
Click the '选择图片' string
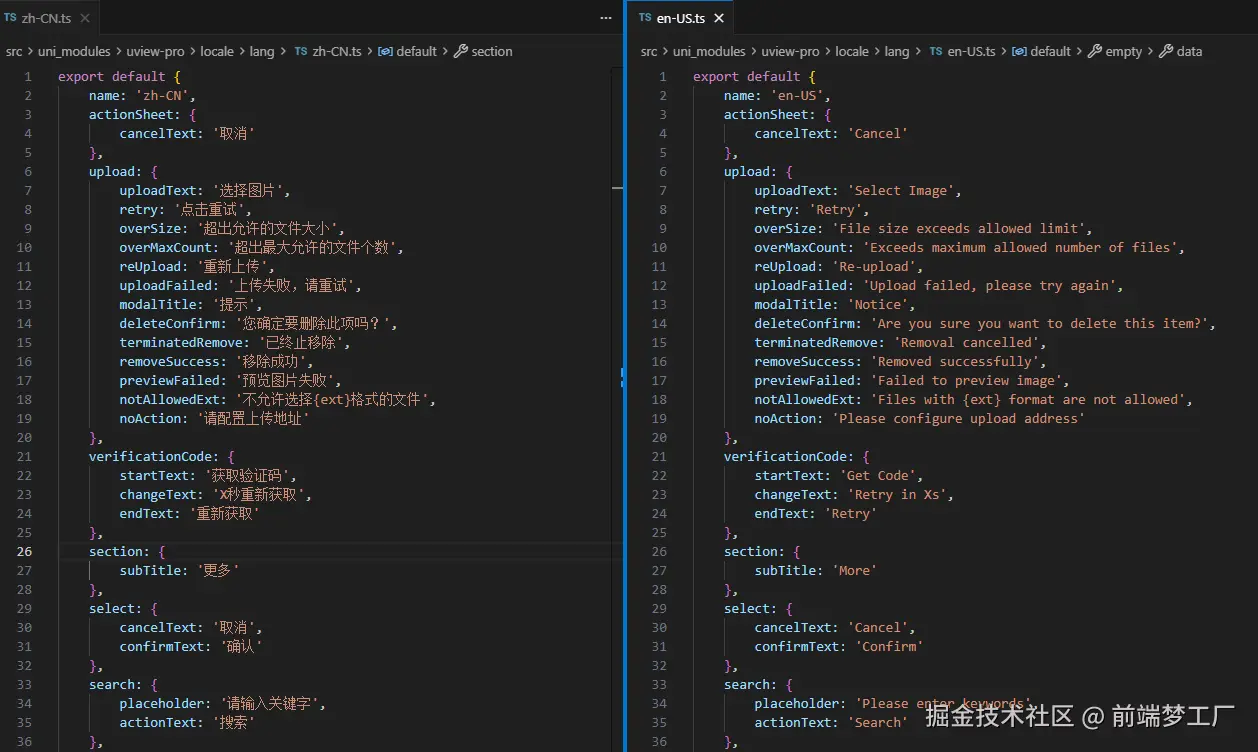[x=248, y=190]
